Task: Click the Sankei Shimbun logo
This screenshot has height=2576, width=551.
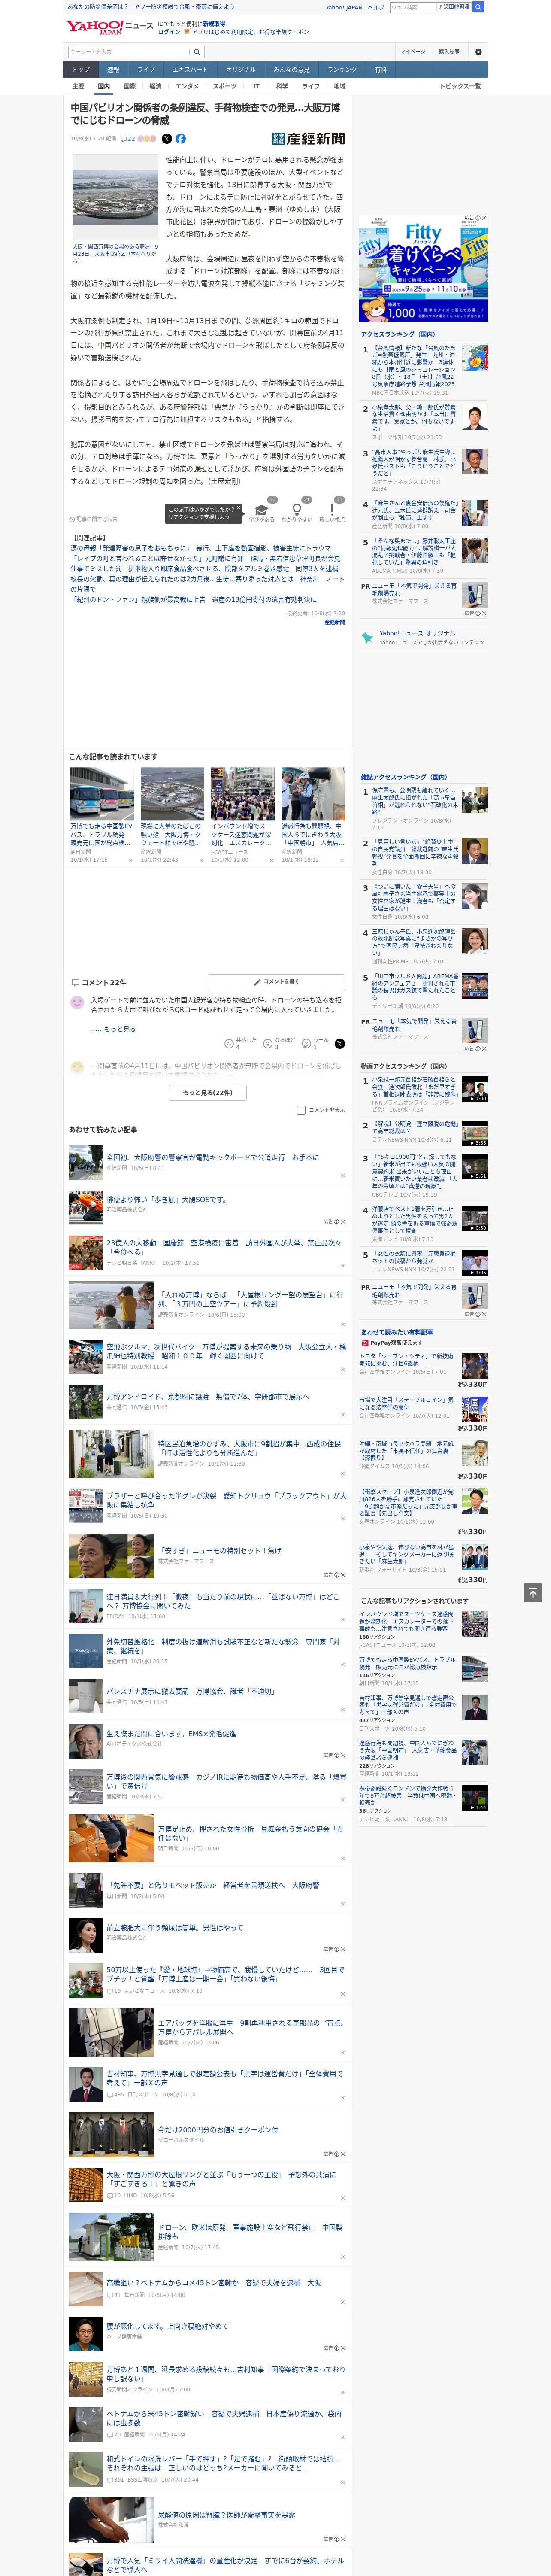Action: 309,139
